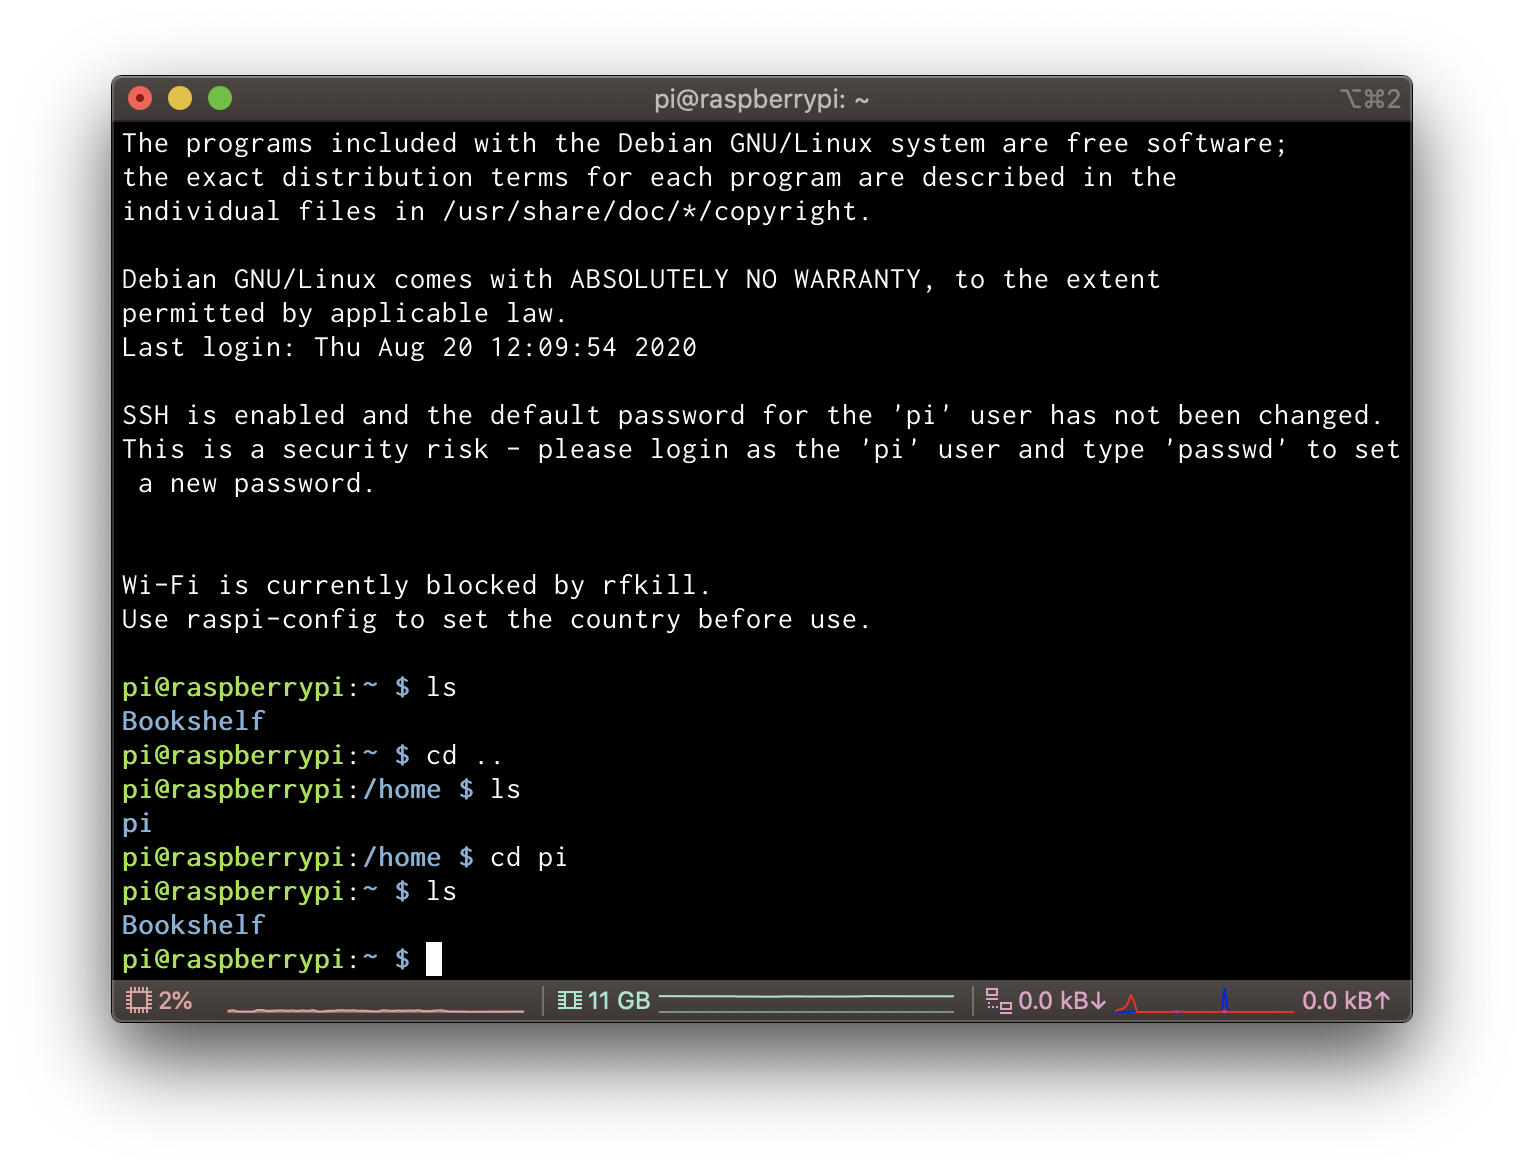The width and height of the screenshot is (1524, 1170).
Task: Click the window title pi@raspberrypi: ~
Action: (x=761, y=99)
